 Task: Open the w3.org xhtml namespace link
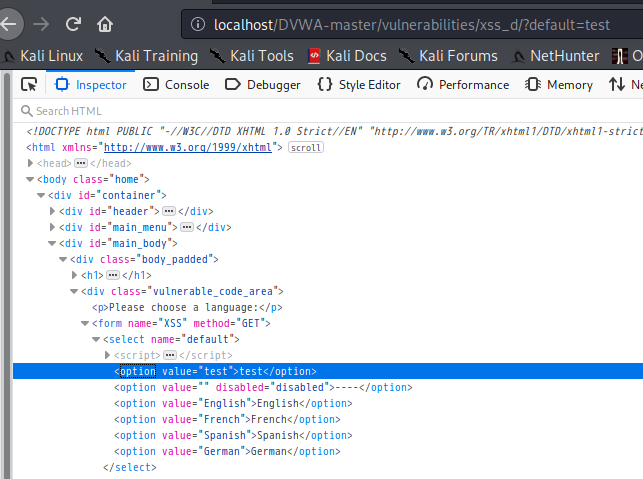click(188, 147)
